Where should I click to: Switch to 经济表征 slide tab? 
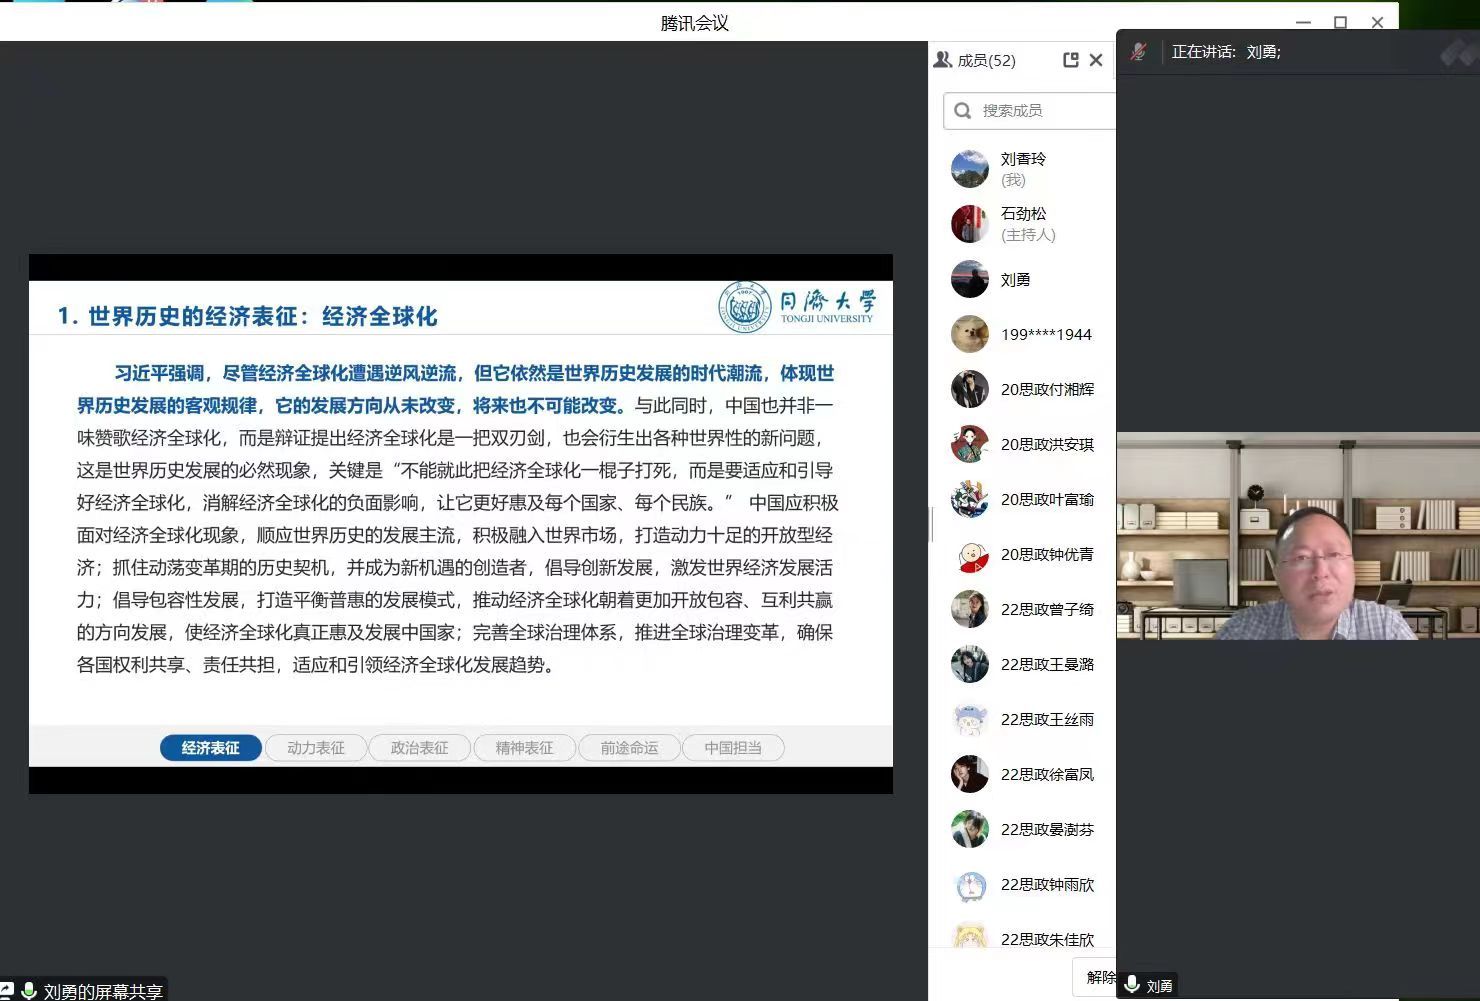click(210, 748)
